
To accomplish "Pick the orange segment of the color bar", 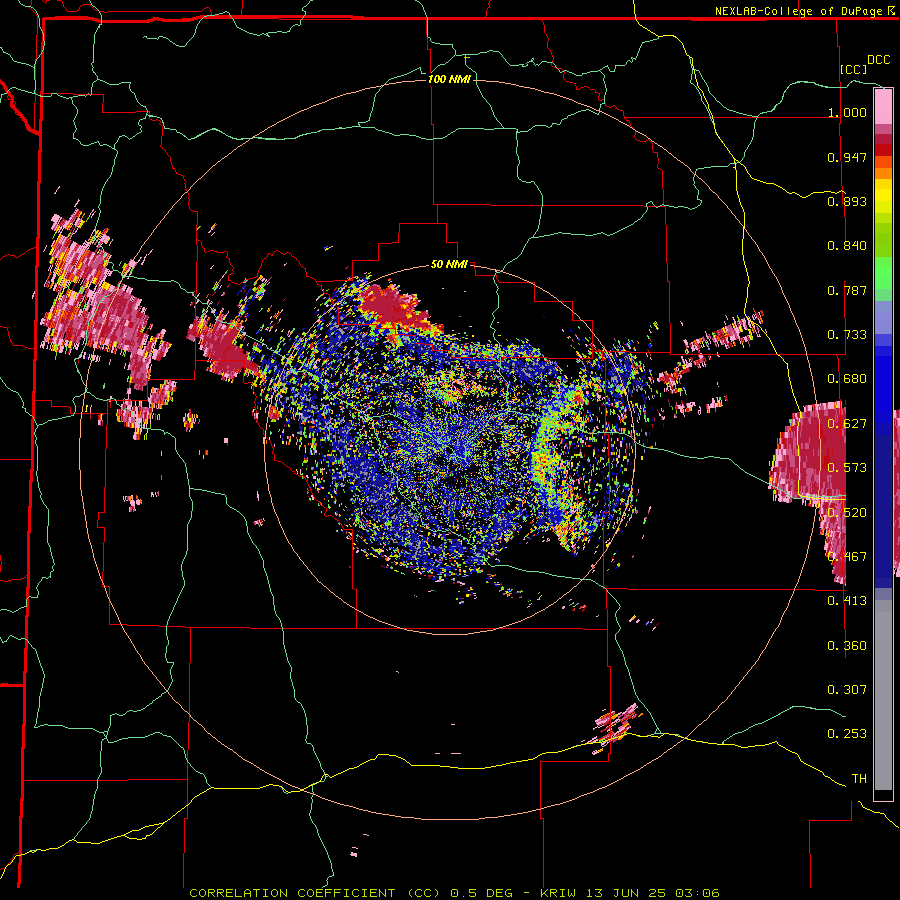I will (x=883, y=172).
